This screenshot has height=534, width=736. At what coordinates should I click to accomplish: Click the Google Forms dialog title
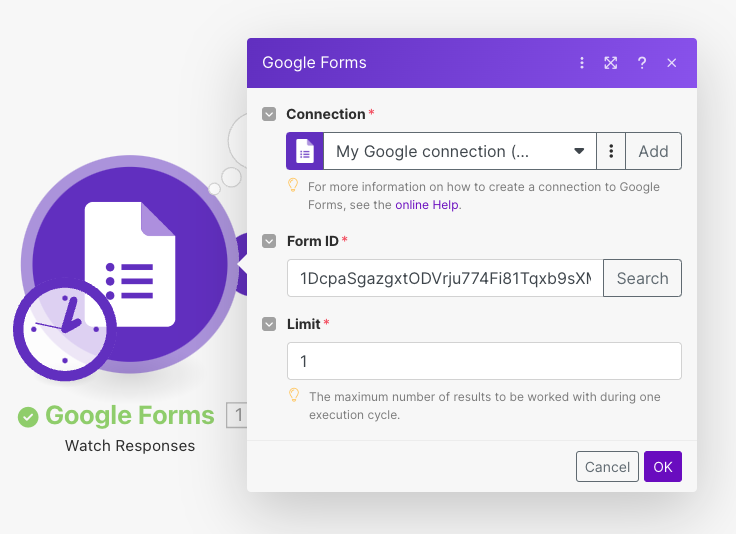(314, 63)
